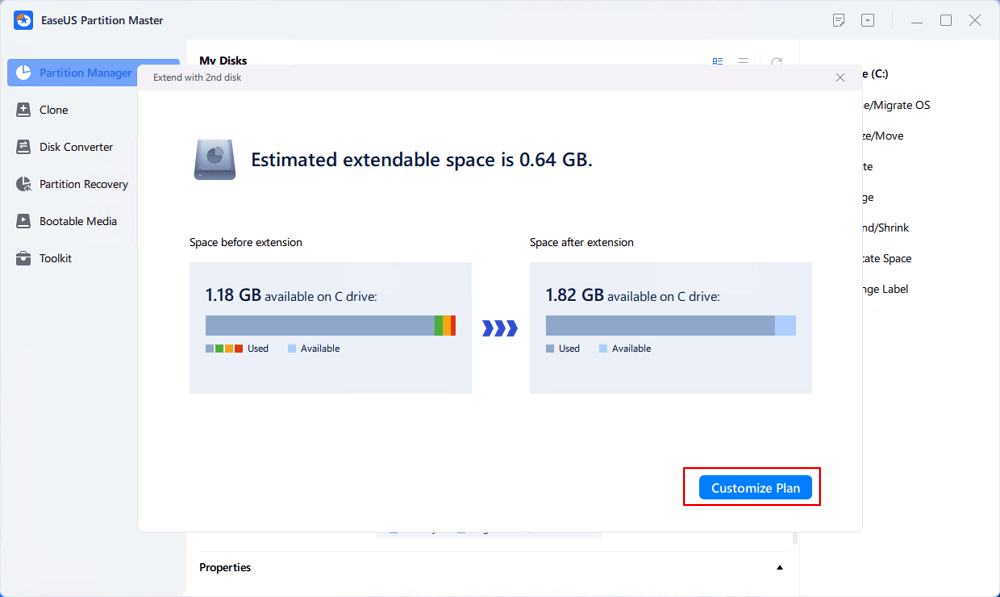Switch My Disks to list view
Viewport: 1000px width, 597px height.
pos(744,62)
